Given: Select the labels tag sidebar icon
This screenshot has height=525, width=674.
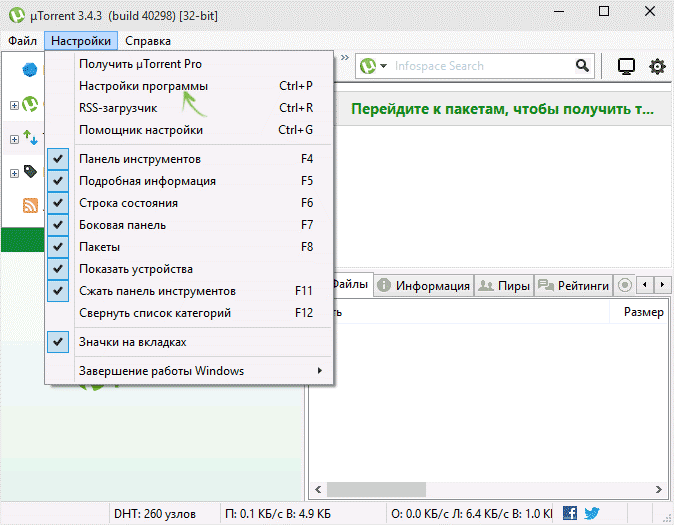Looking at the screenshot, I should pyautogui.click(x=30, y=172).
